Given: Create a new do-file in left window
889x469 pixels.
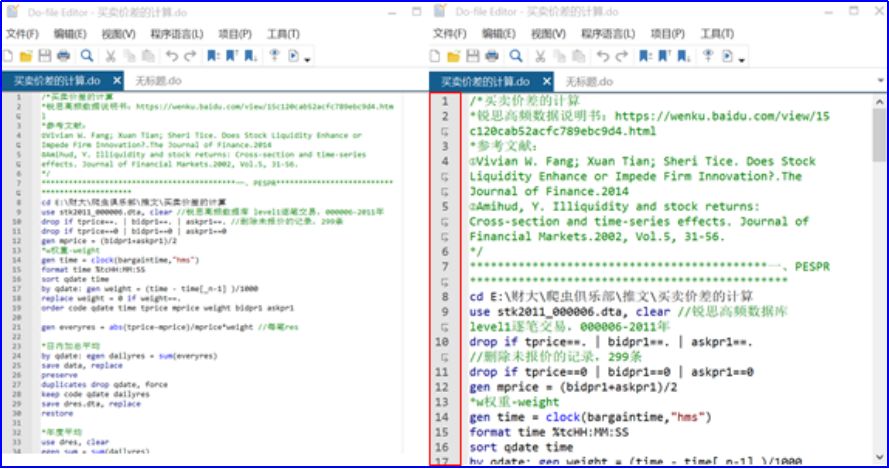Looking at the screenshot, I should pyautogui.click(x=8, y=56).
